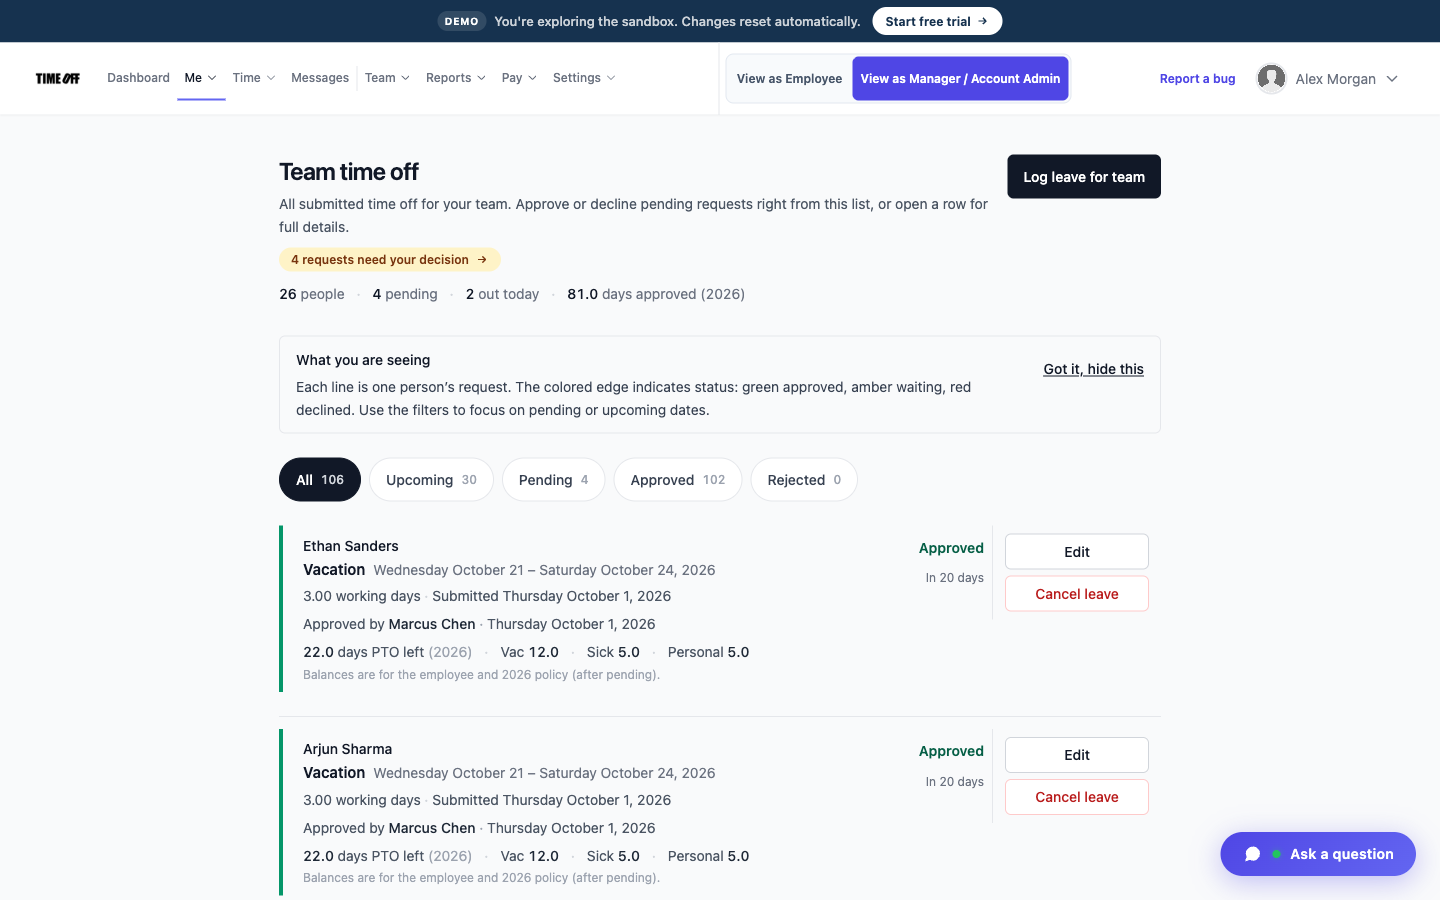
Task: Click the Arjun Sharma name
Action: tap(348, 749)
